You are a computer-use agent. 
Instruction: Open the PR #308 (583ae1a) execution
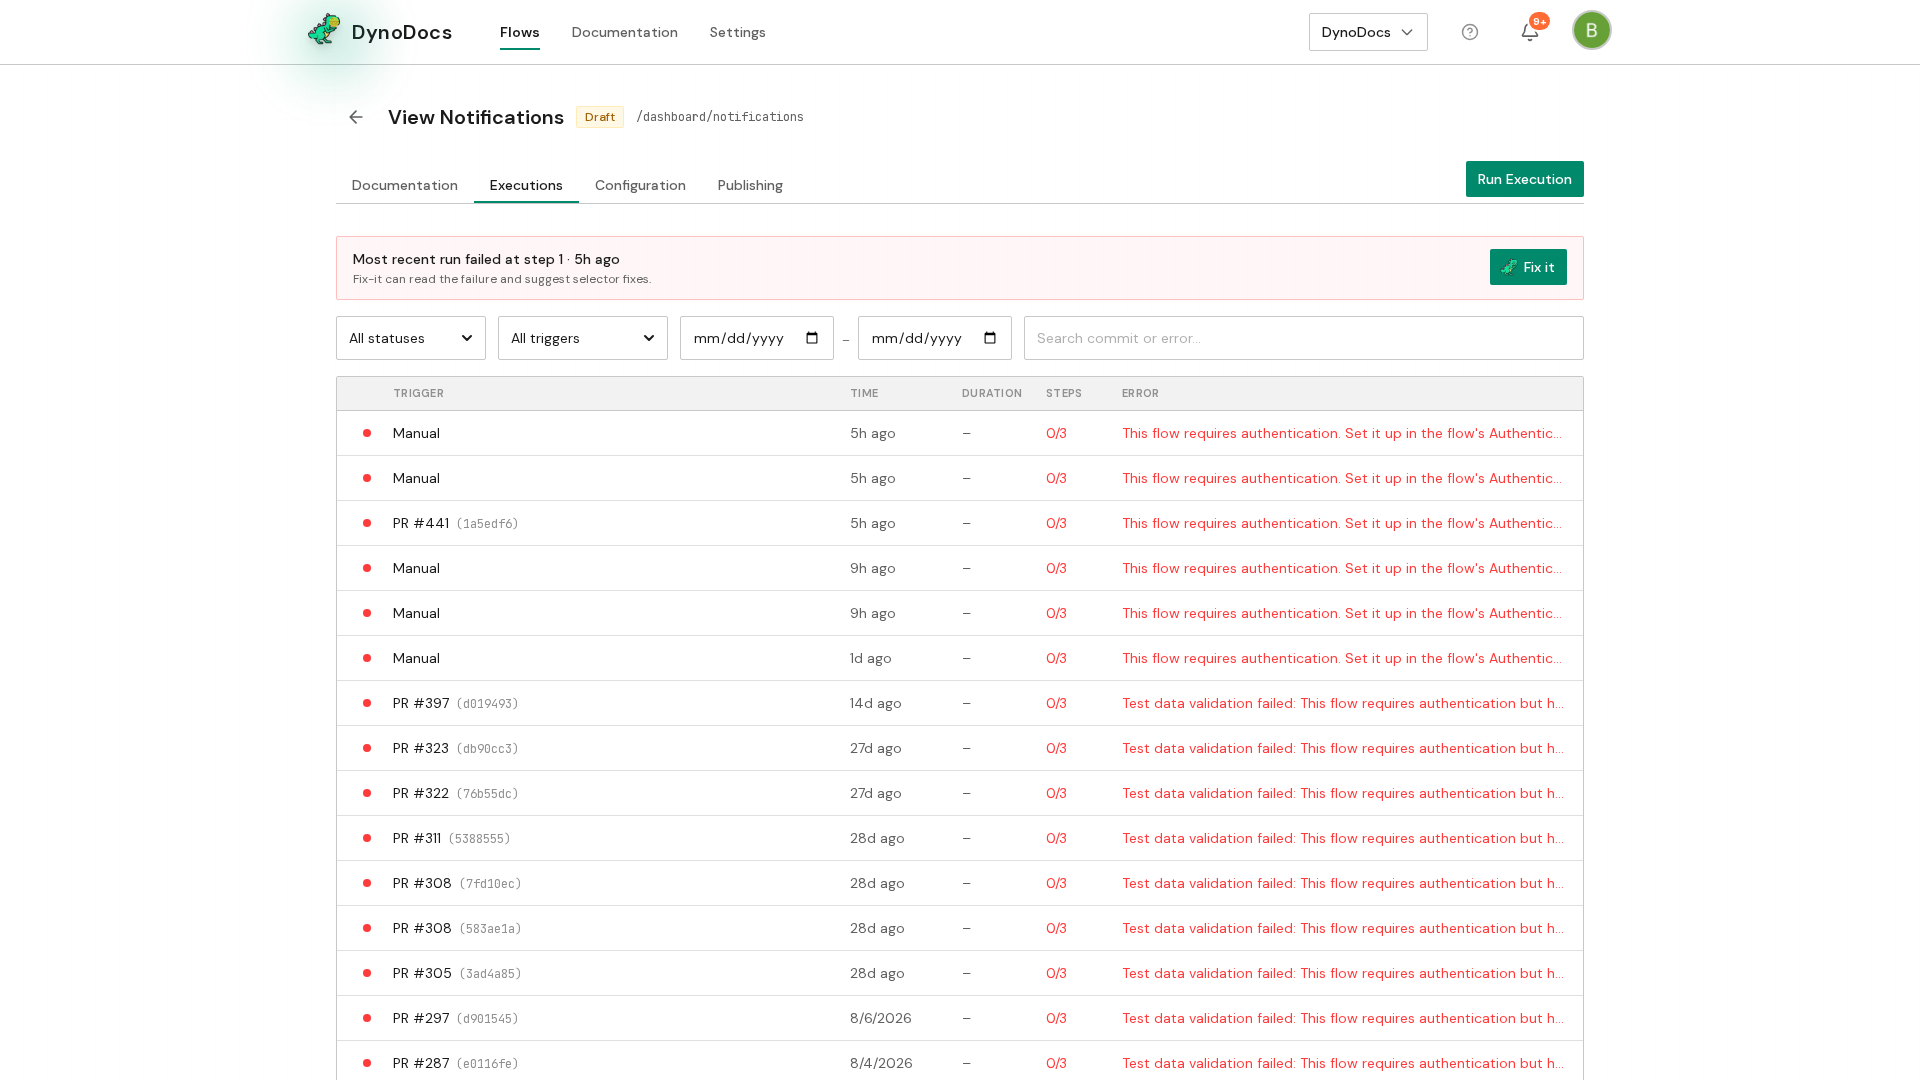[x=960, y=928]
